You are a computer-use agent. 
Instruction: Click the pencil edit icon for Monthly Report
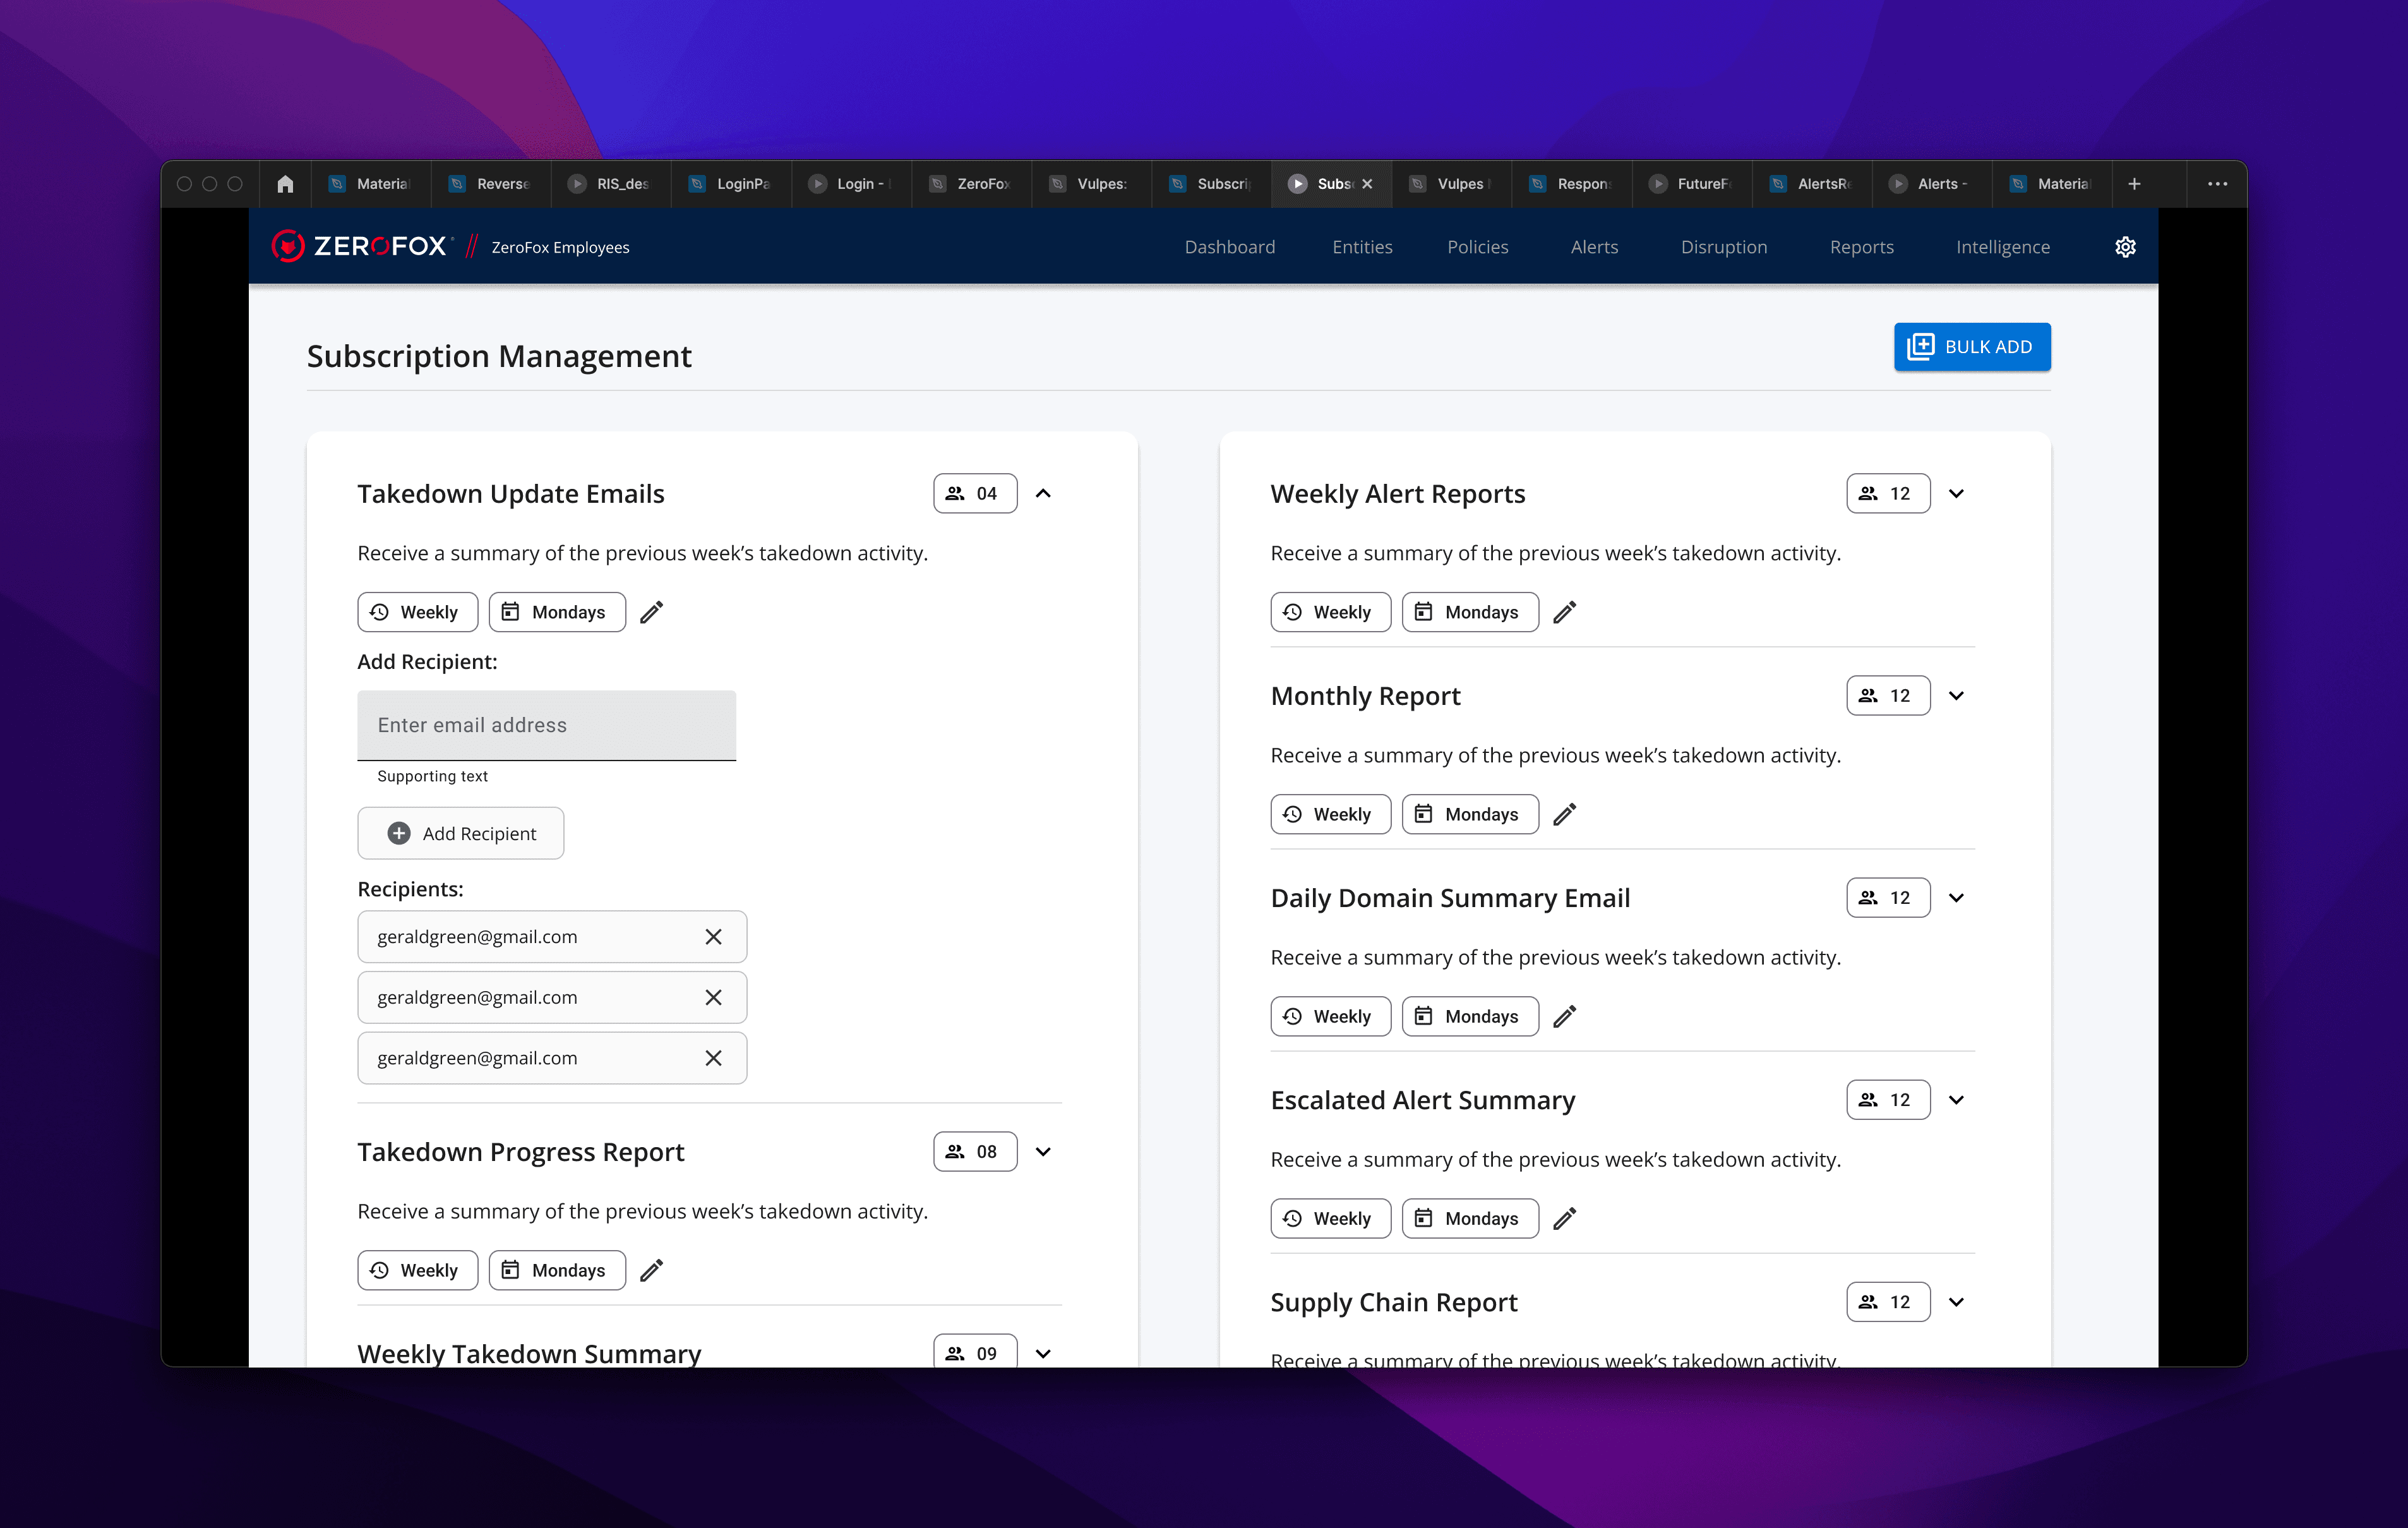[1565, 814]
